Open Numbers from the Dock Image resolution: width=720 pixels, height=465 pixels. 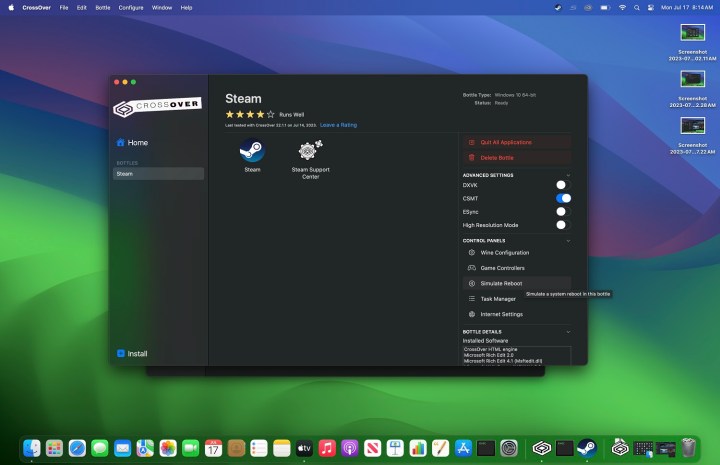(418, 448)
